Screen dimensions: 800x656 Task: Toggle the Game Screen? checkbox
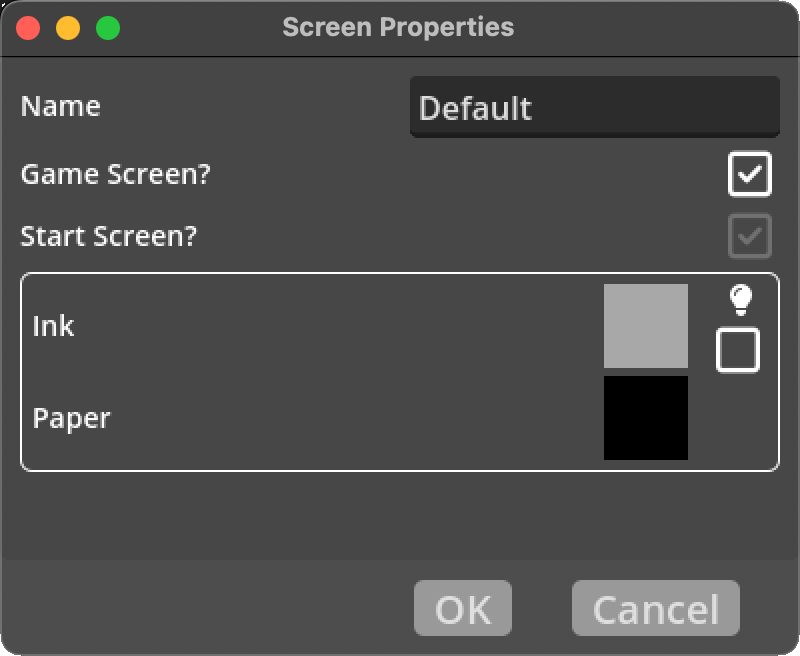(749, 175)
